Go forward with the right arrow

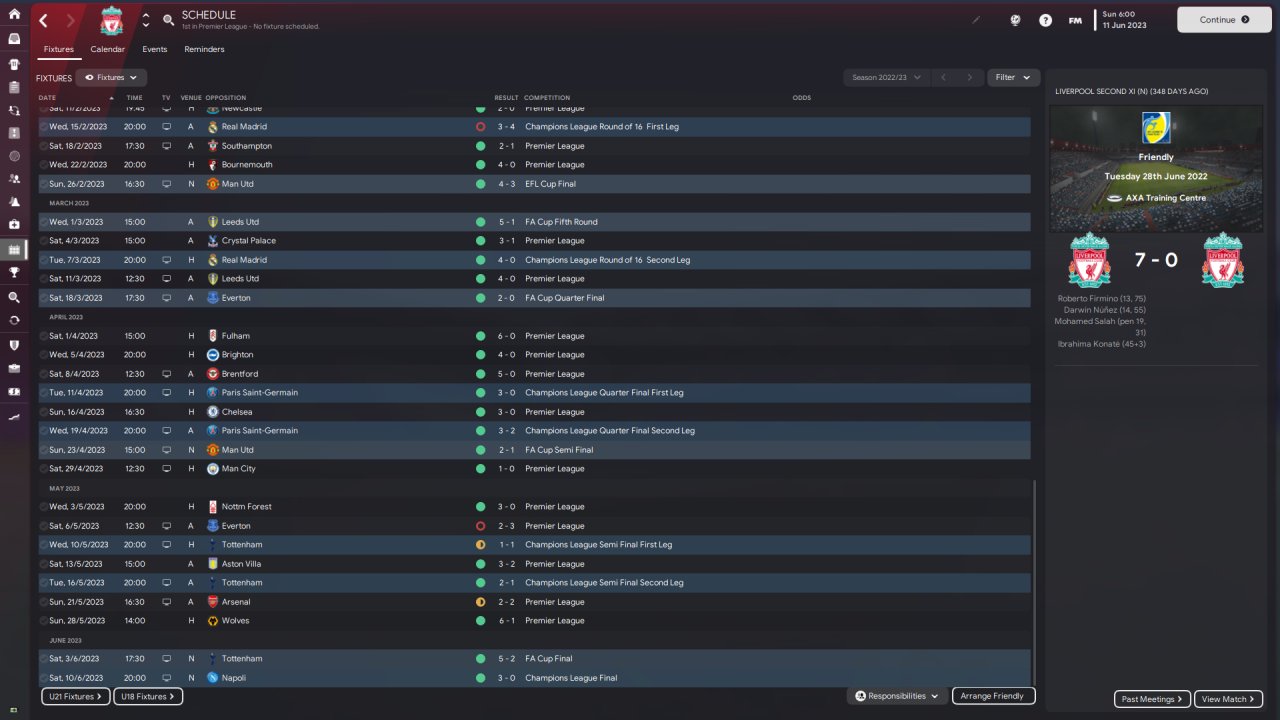click(70, 20)
